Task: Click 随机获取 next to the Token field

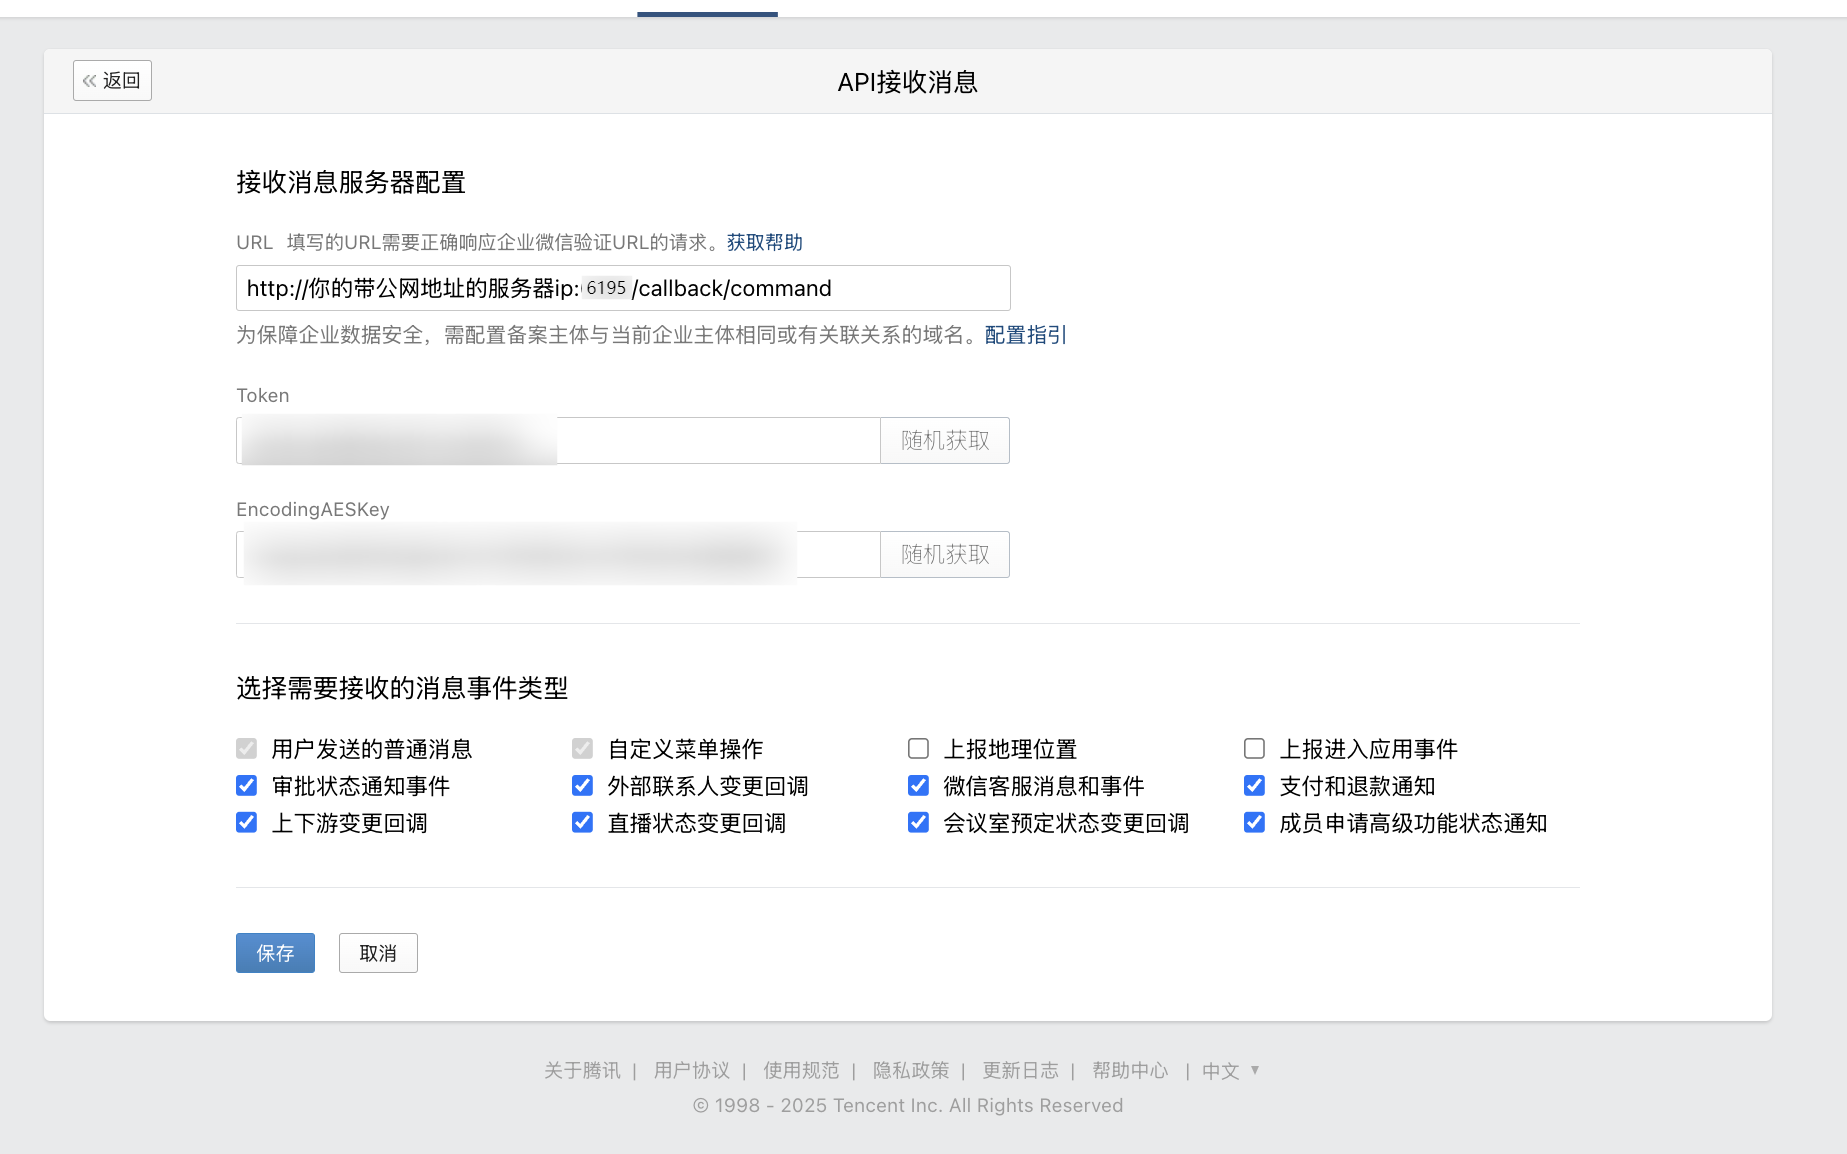Action: coord(944,441)
